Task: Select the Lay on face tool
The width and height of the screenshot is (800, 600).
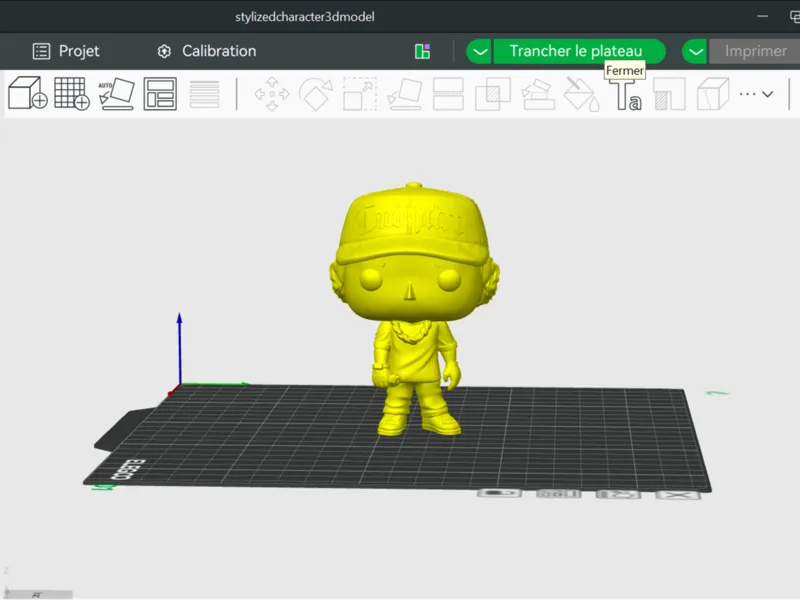Action: 405,94
